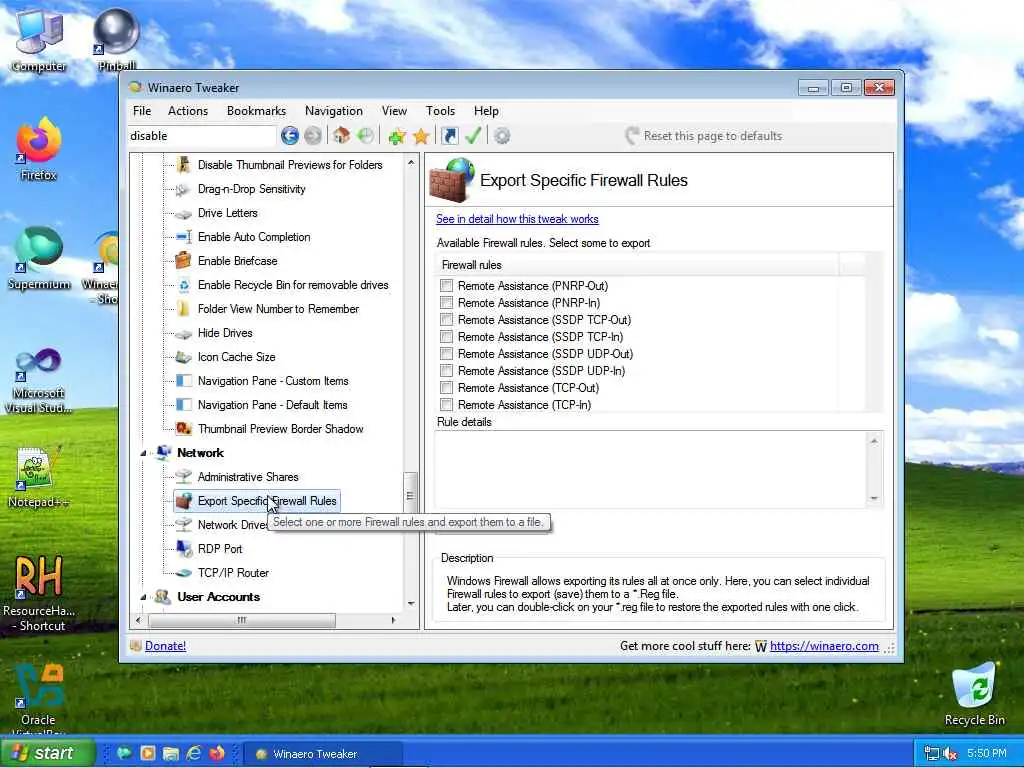Click the Firewall rules column header
The image size is (1024, 768).
click(638, 264)
